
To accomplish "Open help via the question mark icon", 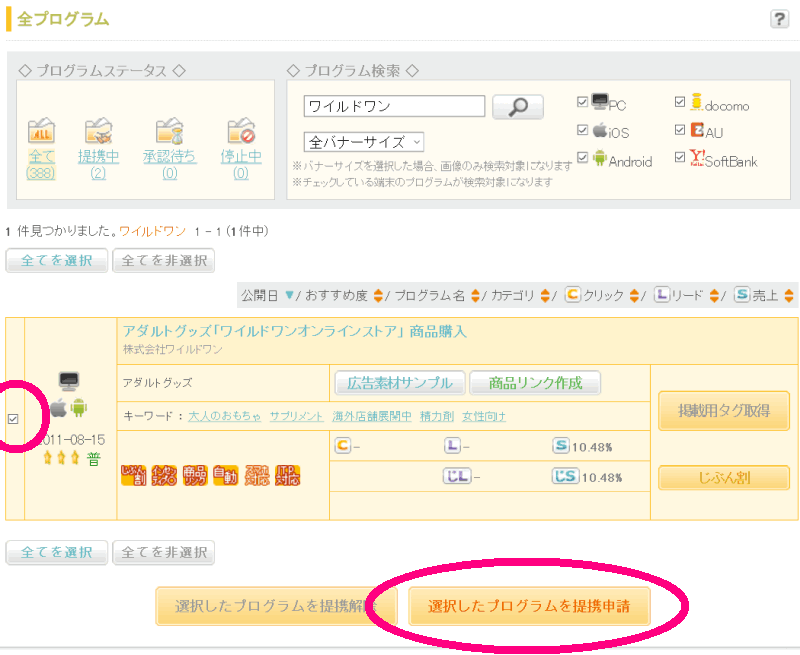I will pyautogui.click(x=779, y=19).
